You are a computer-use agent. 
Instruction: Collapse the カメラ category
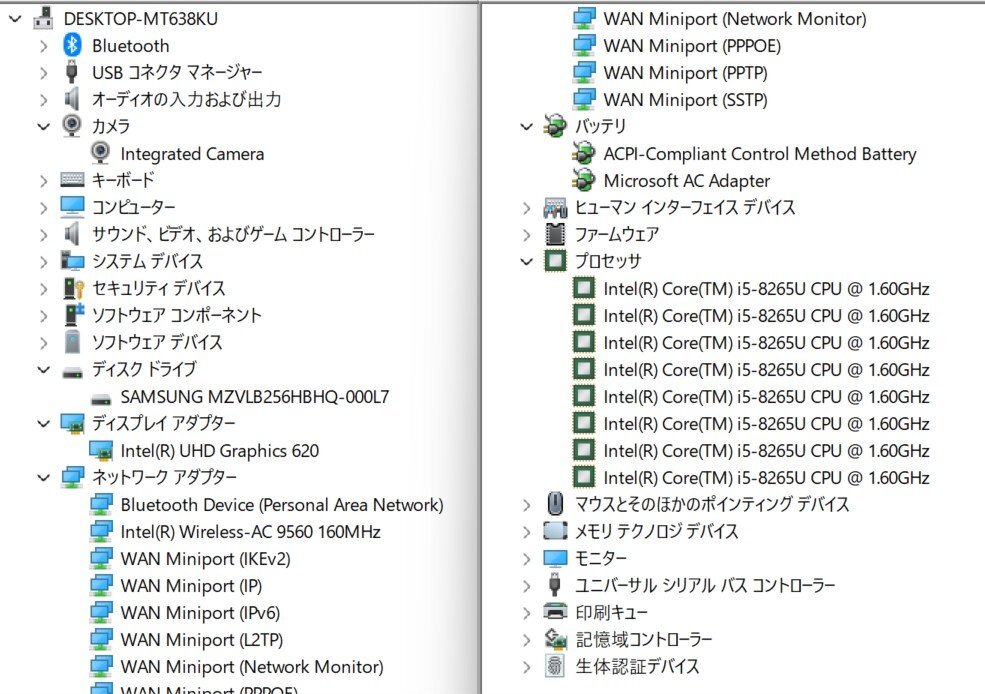[x=43, y=126]
